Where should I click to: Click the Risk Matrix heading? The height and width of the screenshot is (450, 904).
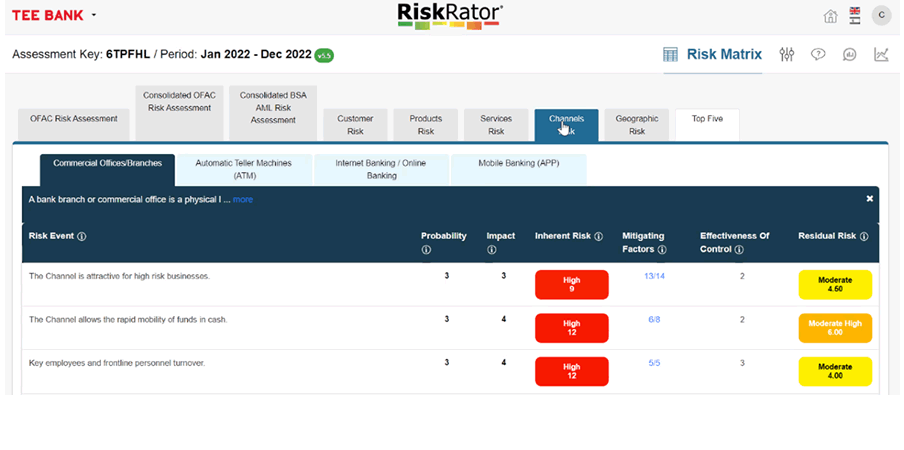pyautogui.click(x=724, y=55)
